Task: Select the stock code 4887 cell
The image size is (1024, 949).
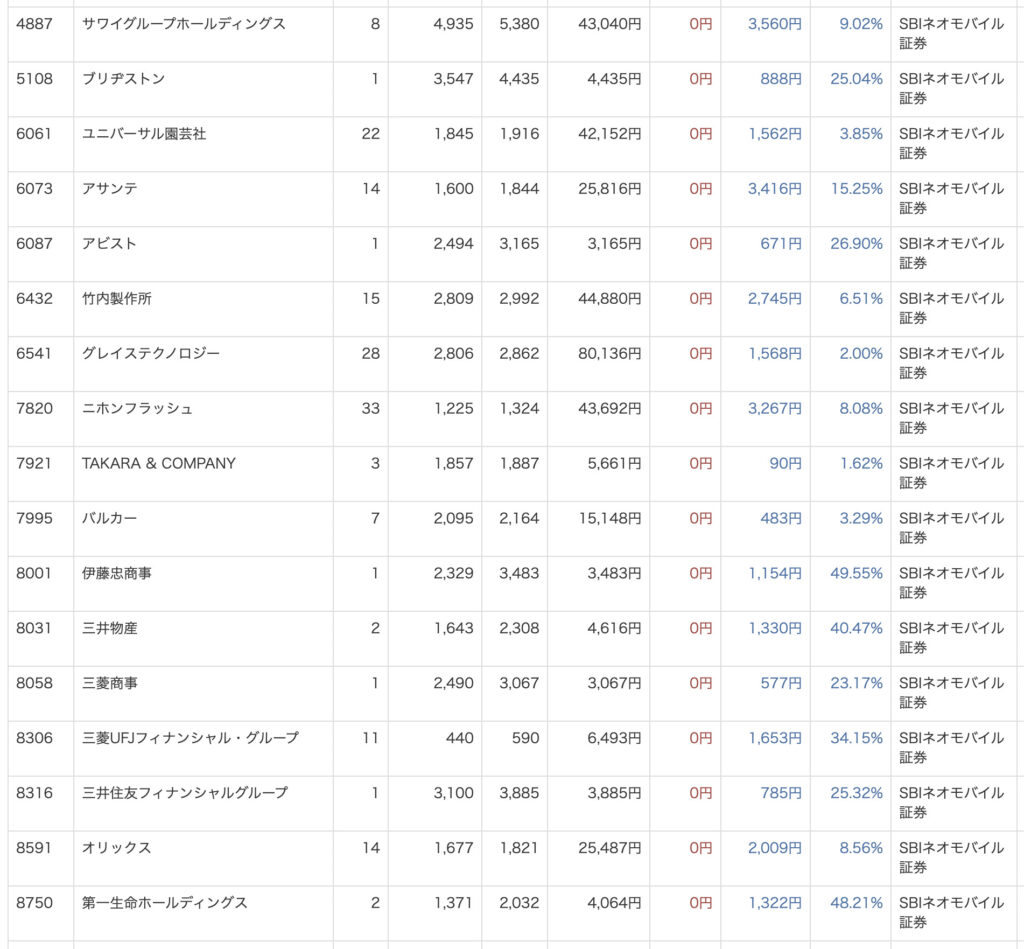Action: pos(34,24)
